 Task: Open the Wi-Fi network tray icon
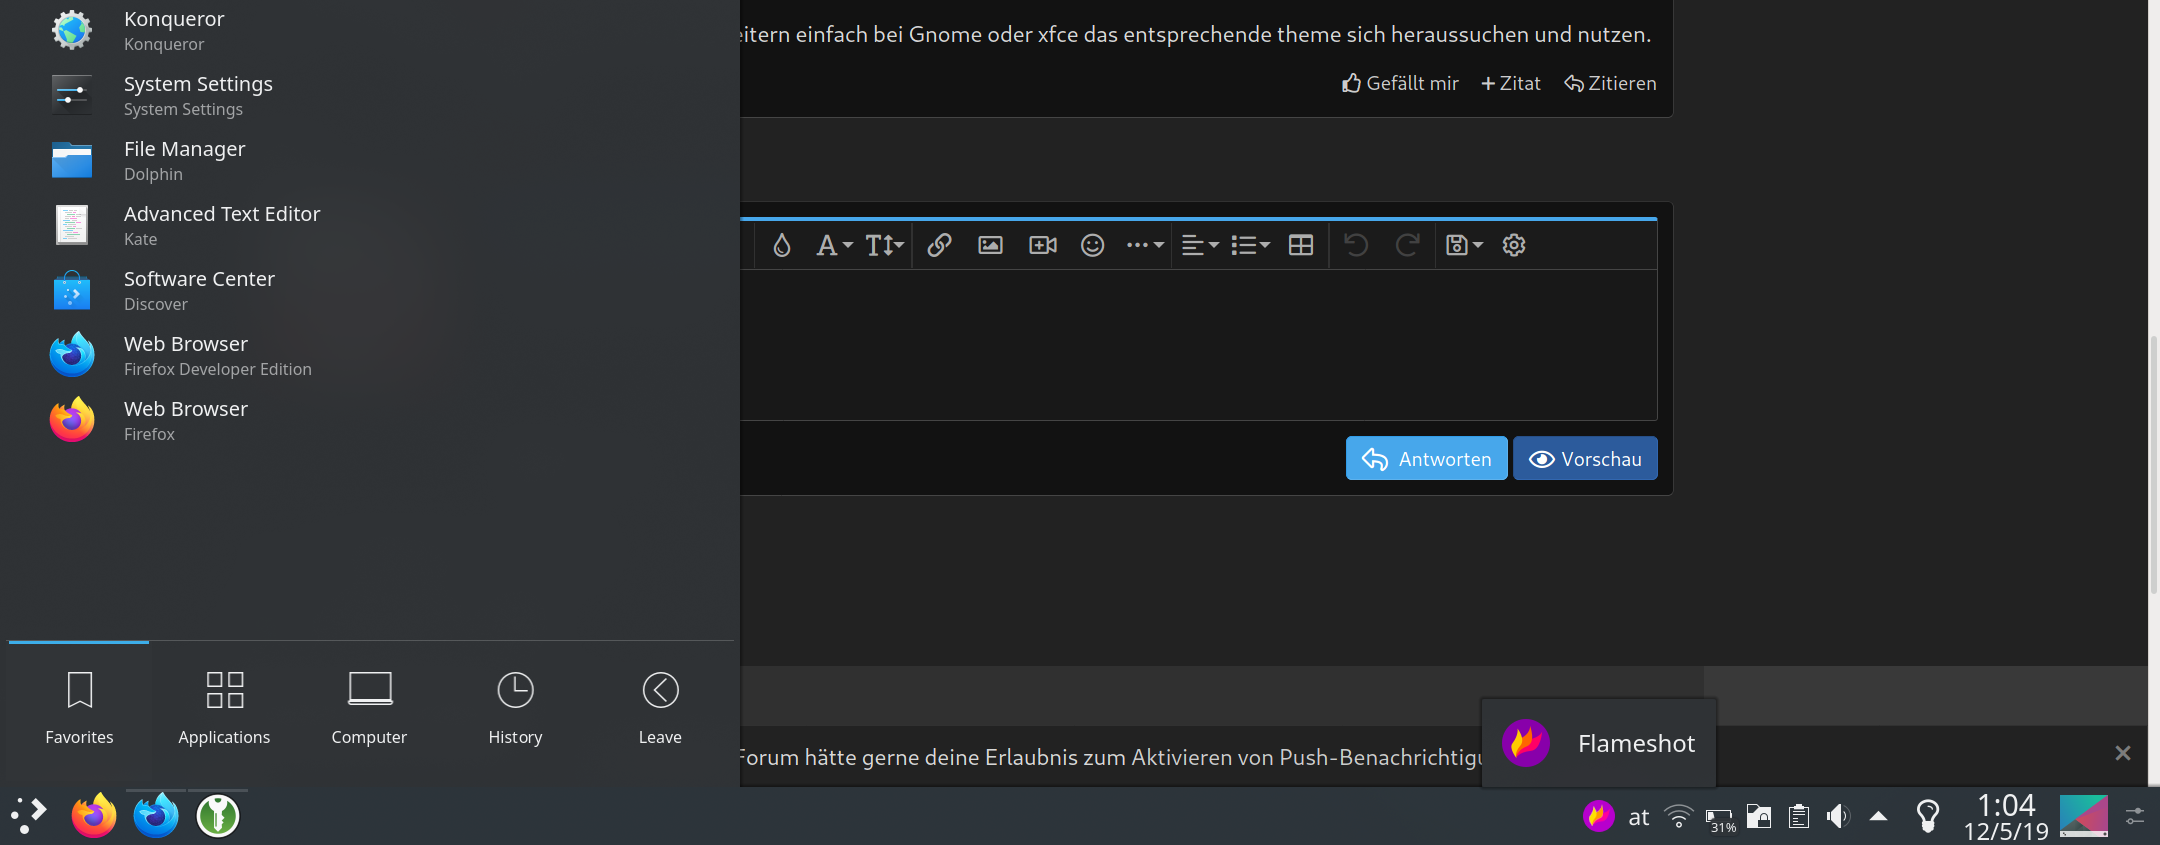tap(1678, 817)
